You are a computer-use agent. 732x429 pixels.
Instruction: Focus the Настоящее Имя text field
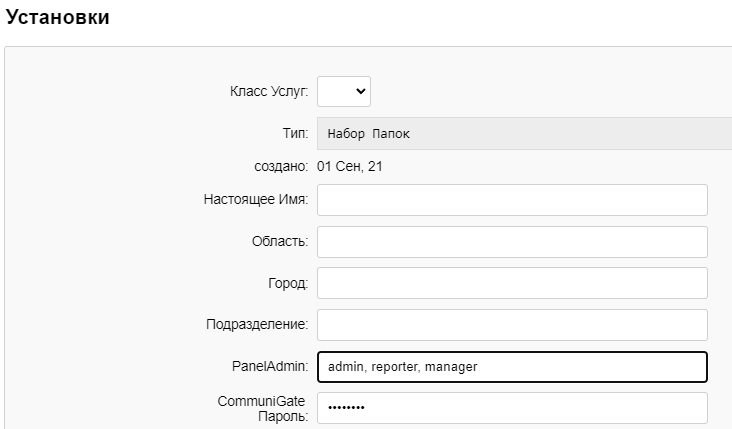[512, 200]
